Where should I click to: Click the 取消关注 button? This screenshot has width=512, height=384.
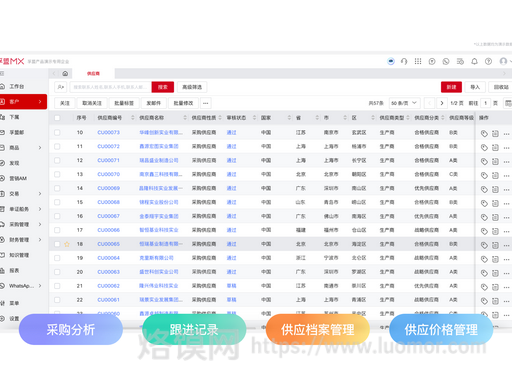pyautogui.click(x=92, y=103)
